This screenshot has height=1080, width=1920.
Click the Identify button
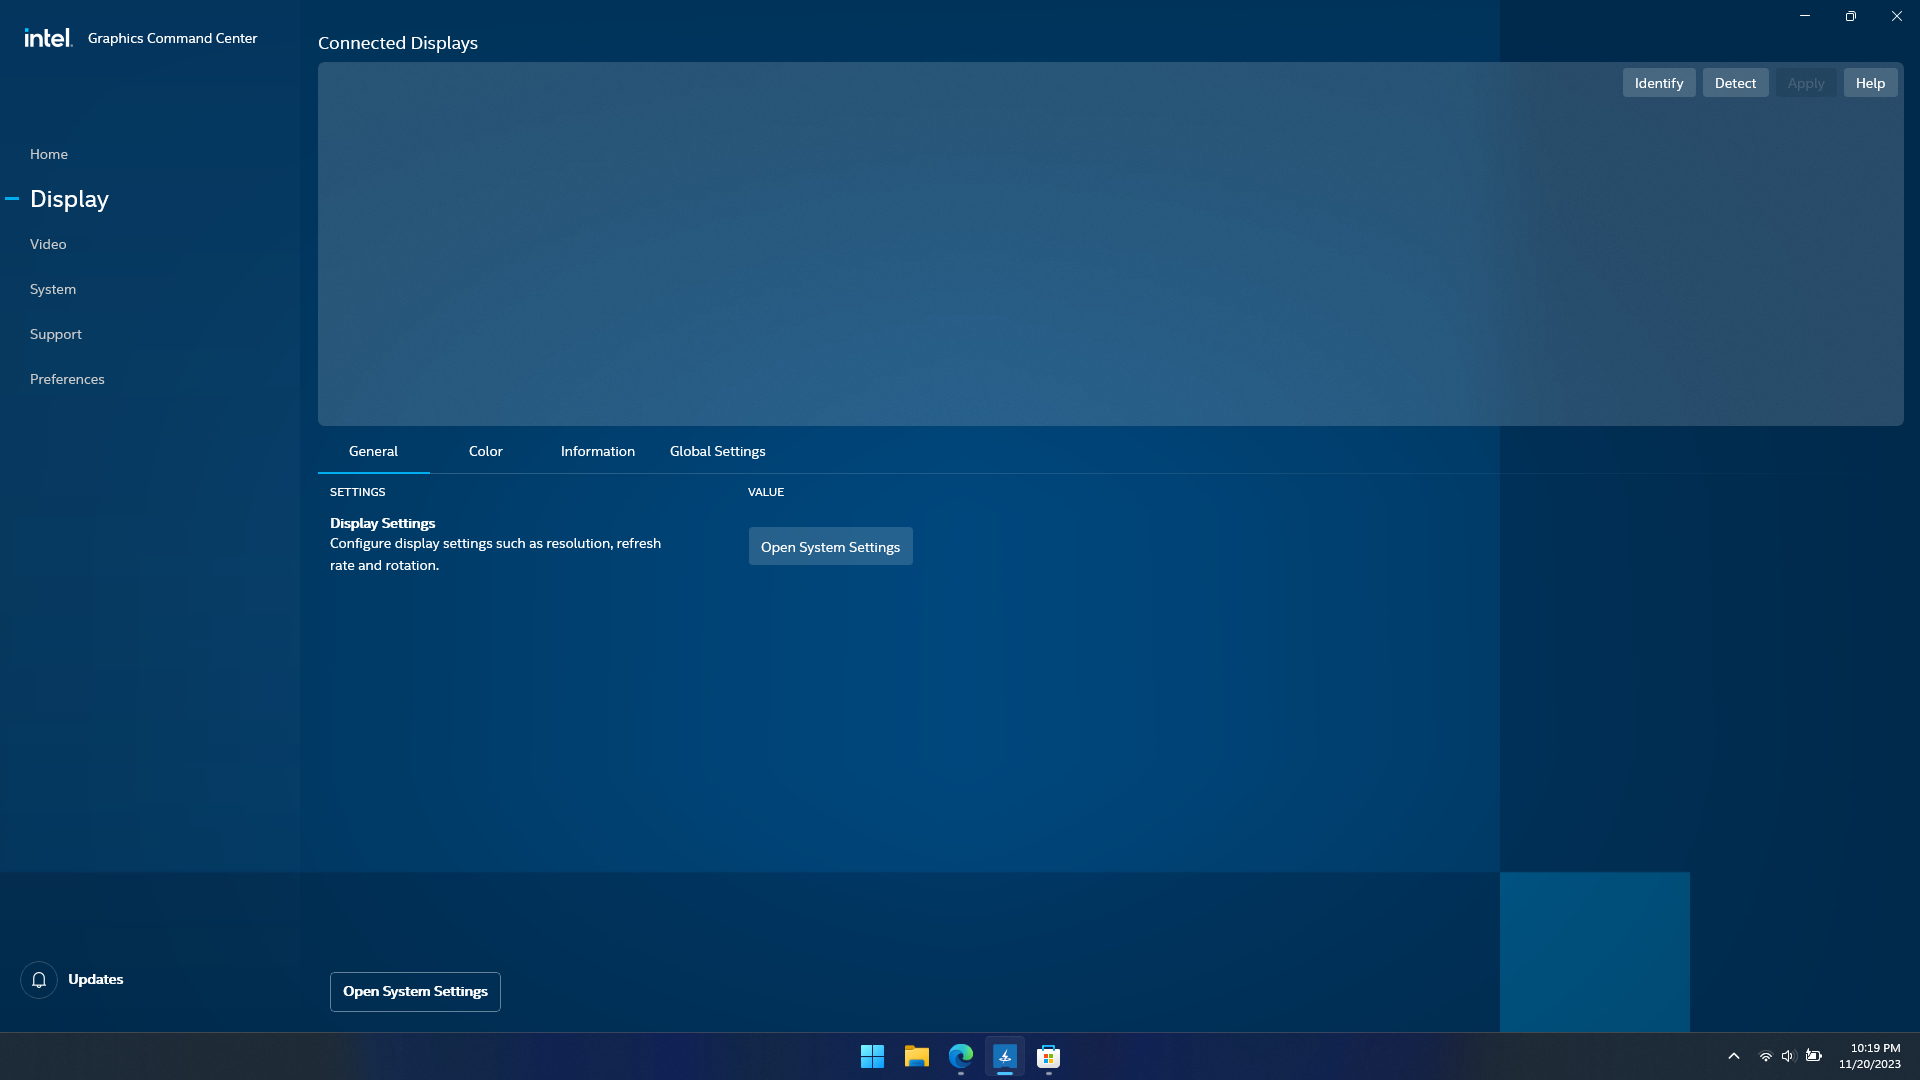point(1658,82)
